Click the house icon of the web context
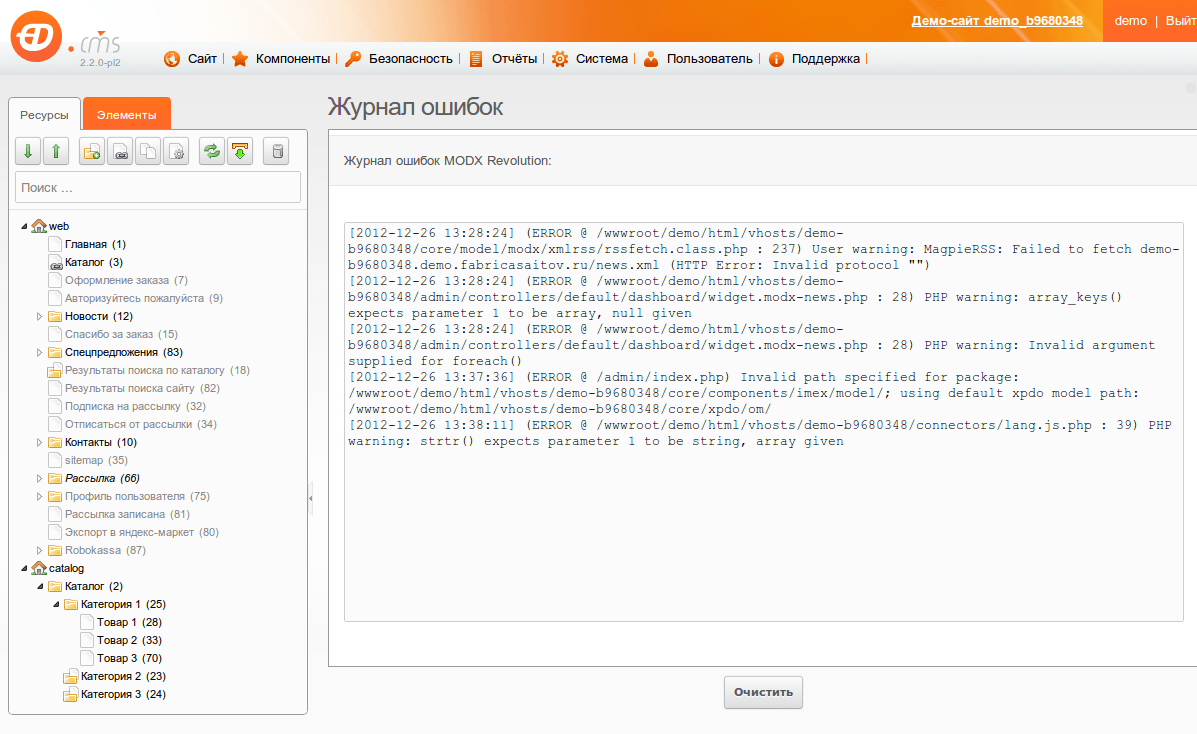This screenshot has height=734, width=1197. coord(39,226)
